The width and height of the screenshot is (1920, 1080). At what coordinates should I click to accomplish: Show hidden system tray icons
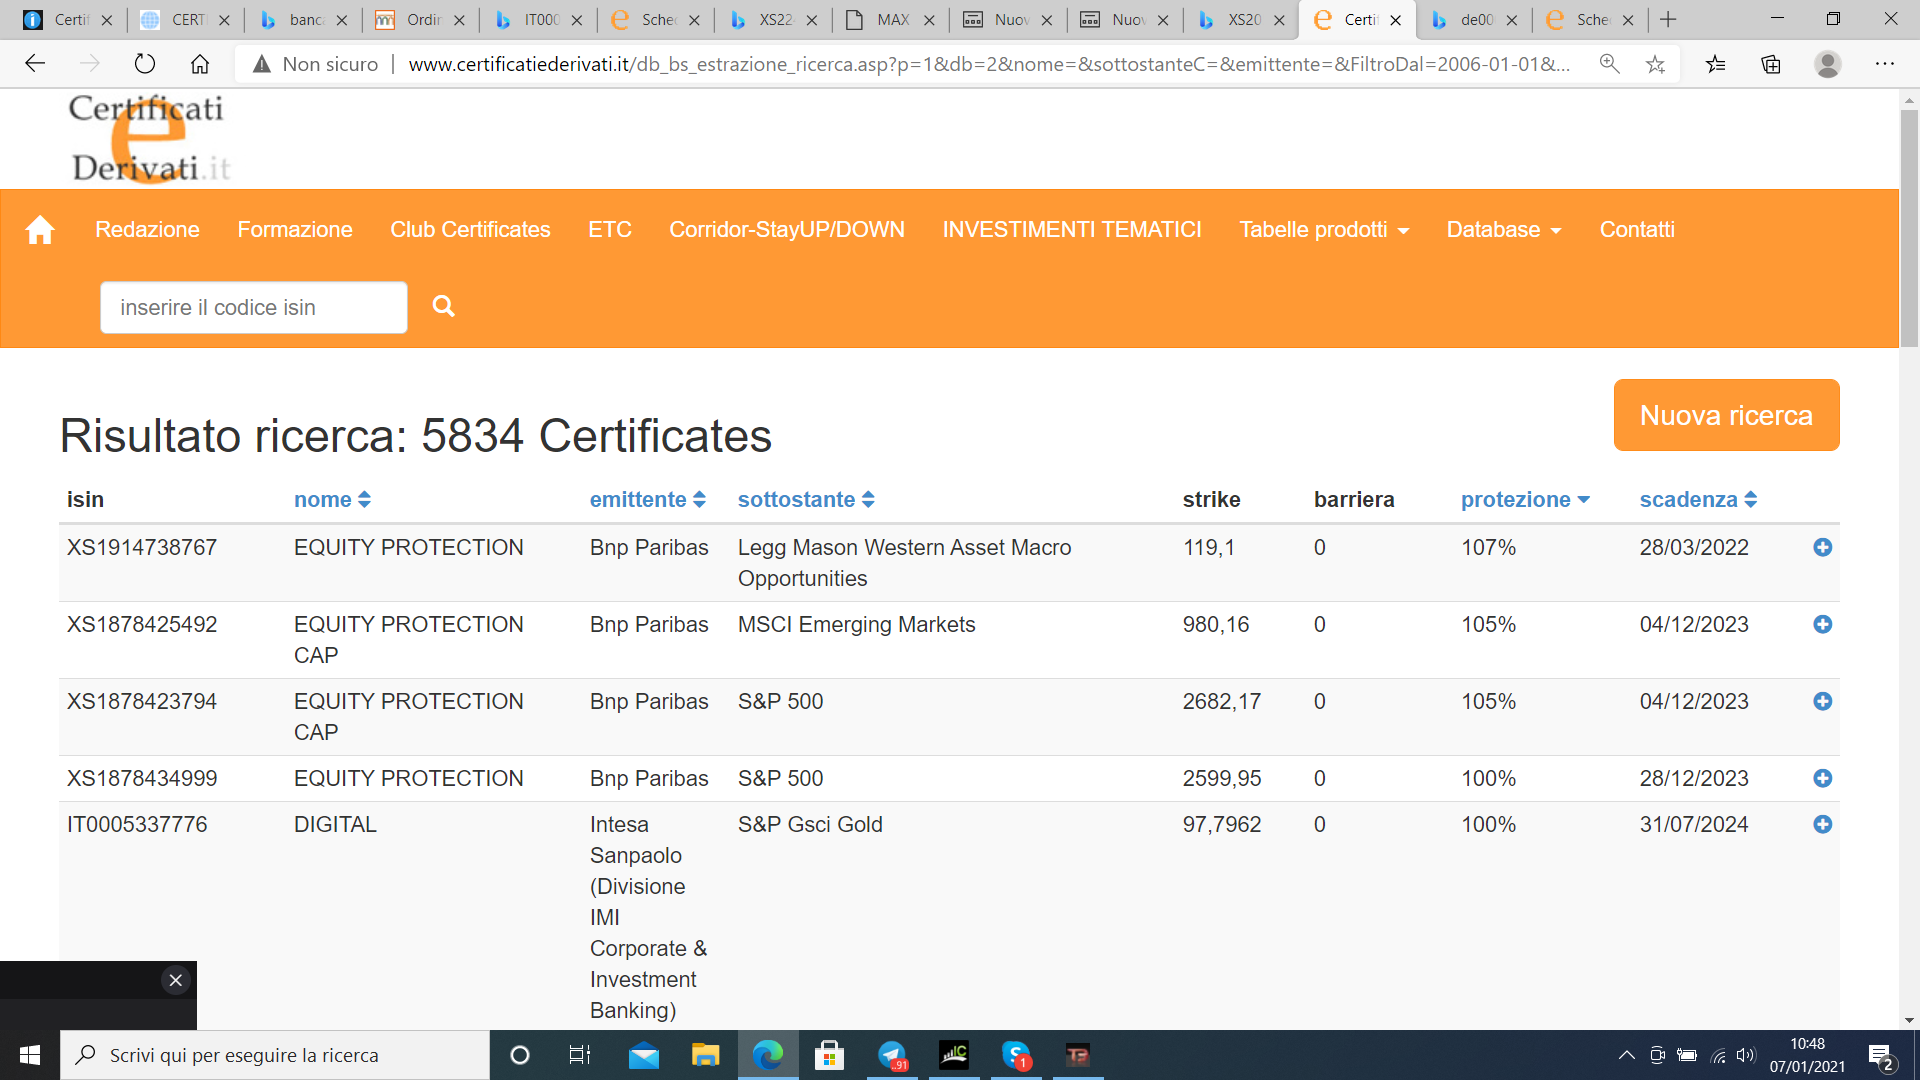click(x=1626, y=1055)
